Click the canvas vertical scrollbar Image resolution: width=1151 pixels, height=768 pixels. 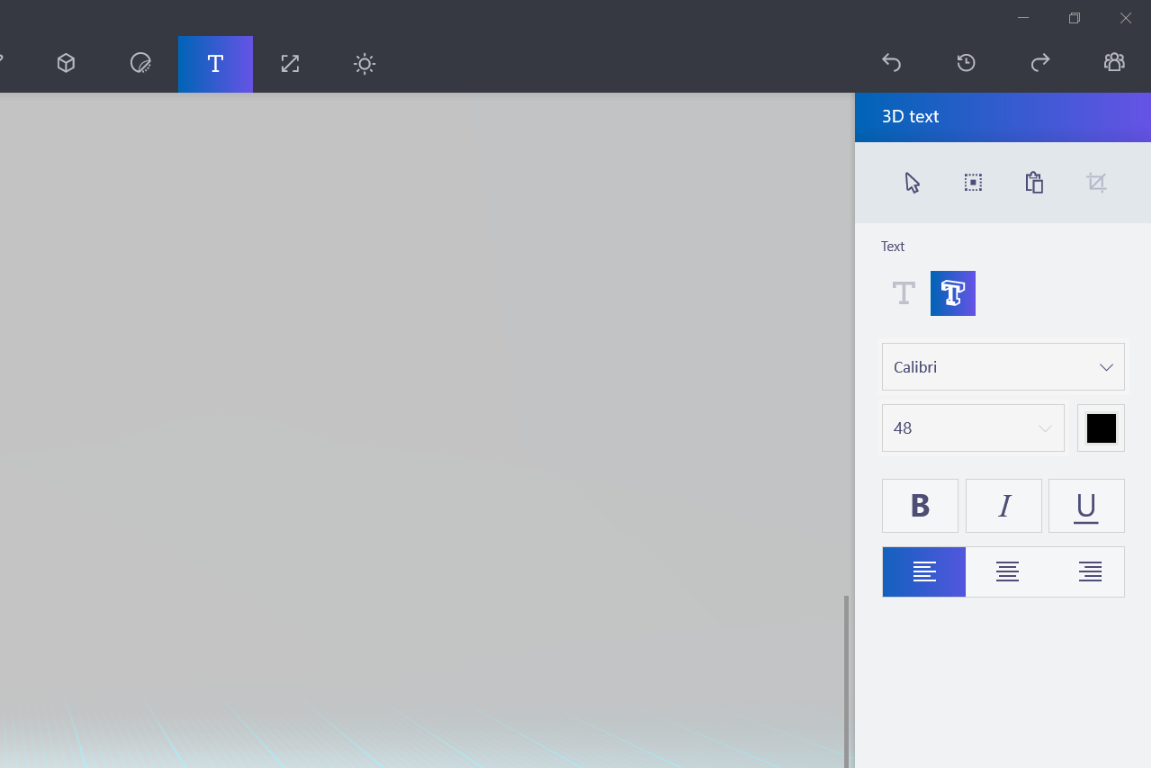tap(846, 681)
